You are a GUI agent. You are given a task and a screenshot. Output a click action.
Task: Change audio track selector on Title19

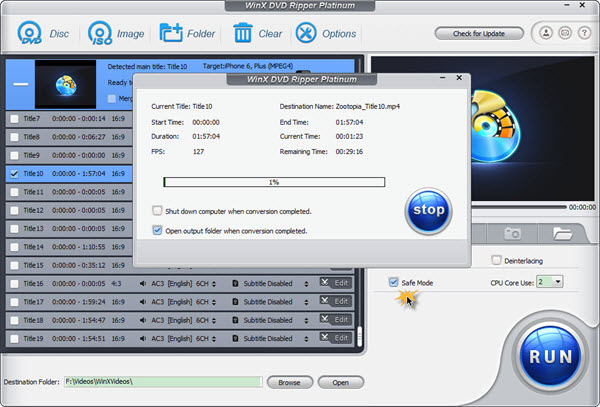click(214, 339)
